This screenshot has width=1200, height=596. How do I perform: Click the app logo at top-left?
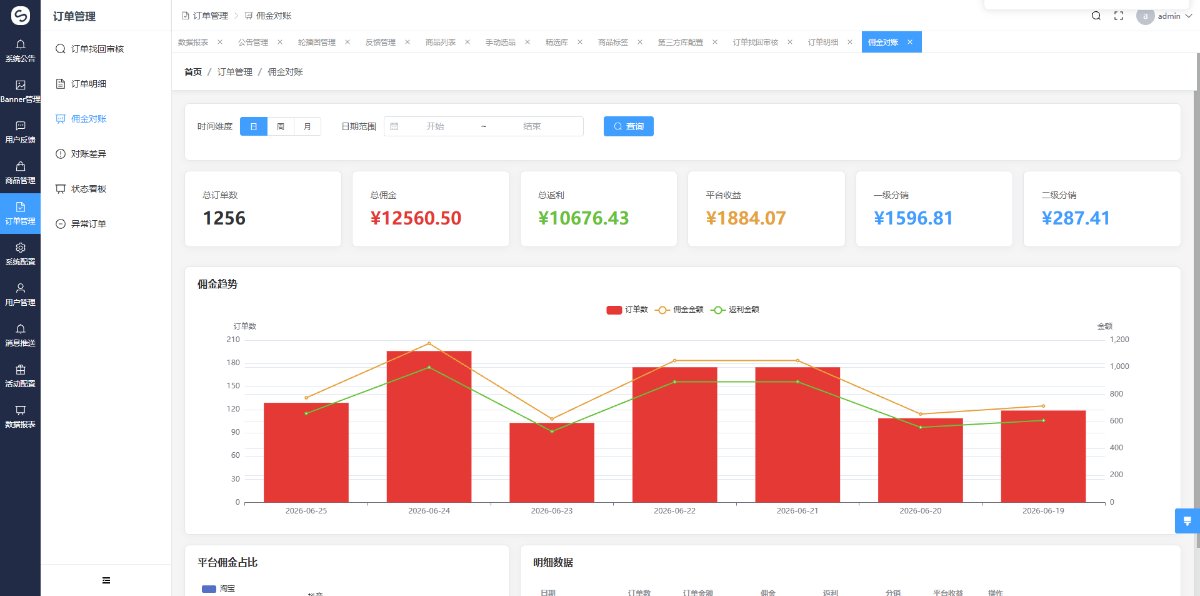point(20,15)
